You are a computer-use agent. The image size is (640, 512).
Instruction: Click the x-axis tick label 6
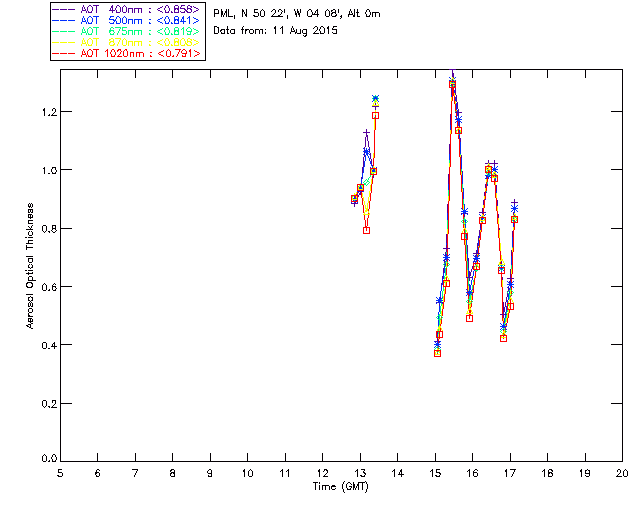(98, 473)
